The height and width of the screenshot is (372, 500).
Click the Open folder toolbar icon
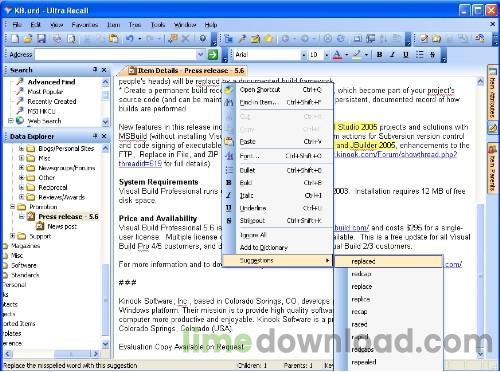(x=28, y=39)
